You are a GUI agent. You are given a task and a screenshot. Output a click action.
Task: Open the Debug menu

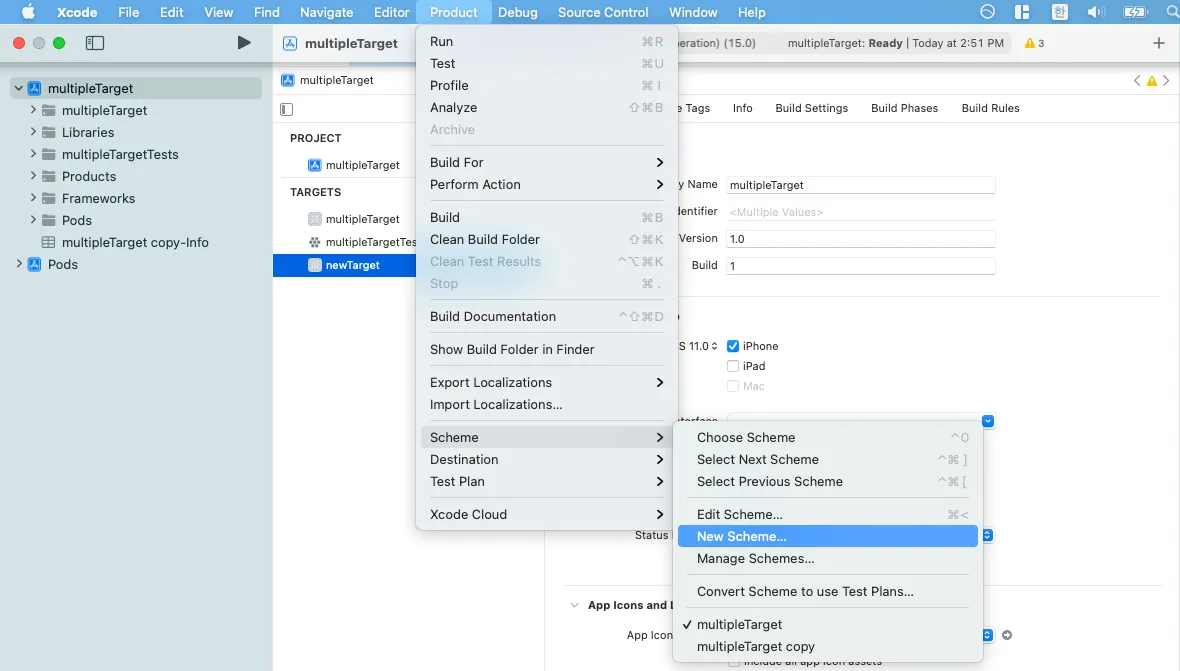(x=518, y=12)
